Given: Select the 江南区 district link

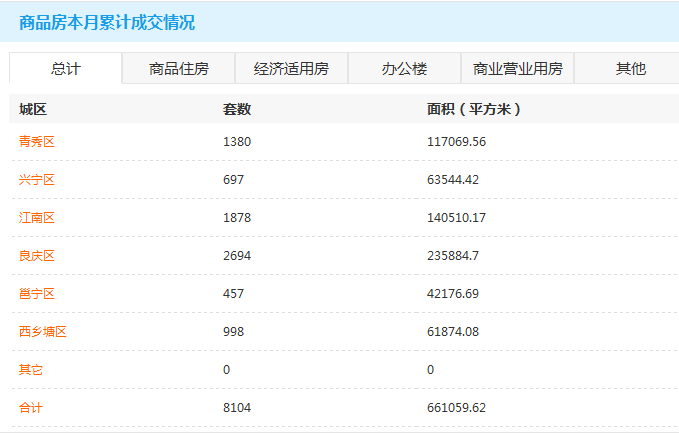Looking at the screenshot, I should pos(37,218).
